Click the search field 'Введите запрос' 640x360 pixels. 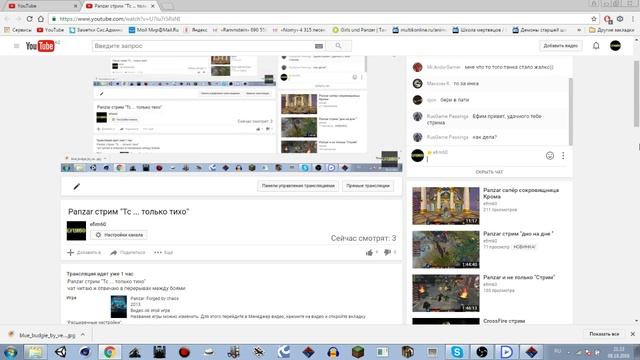203,46
